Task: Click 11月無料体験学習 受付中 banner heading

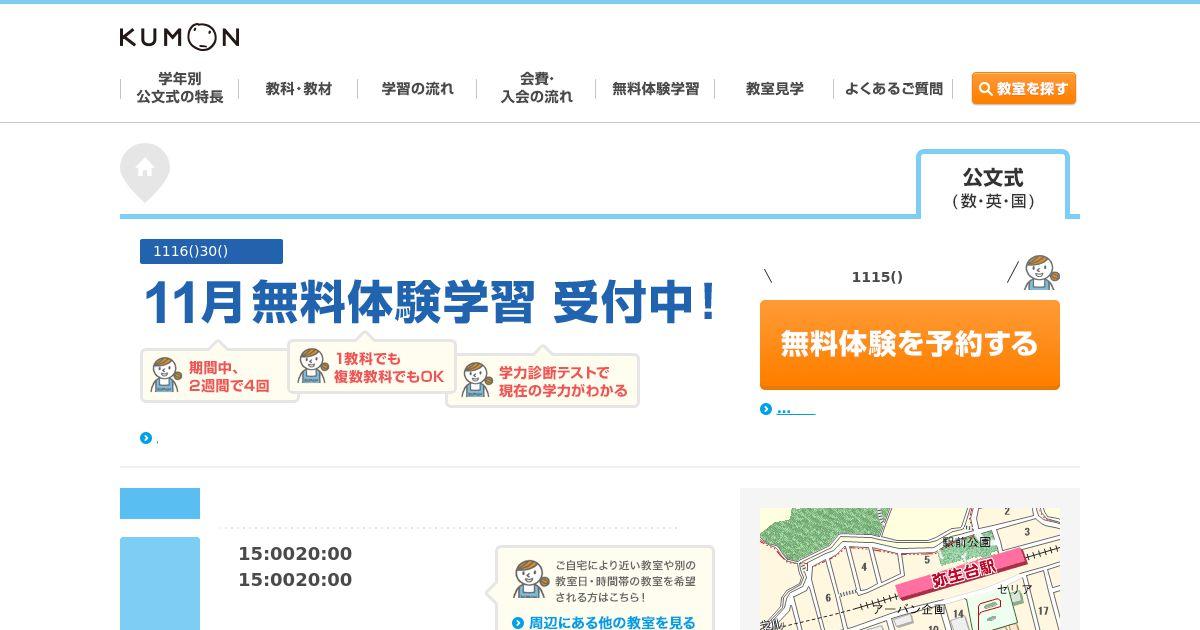Action: tap(430, 302)
